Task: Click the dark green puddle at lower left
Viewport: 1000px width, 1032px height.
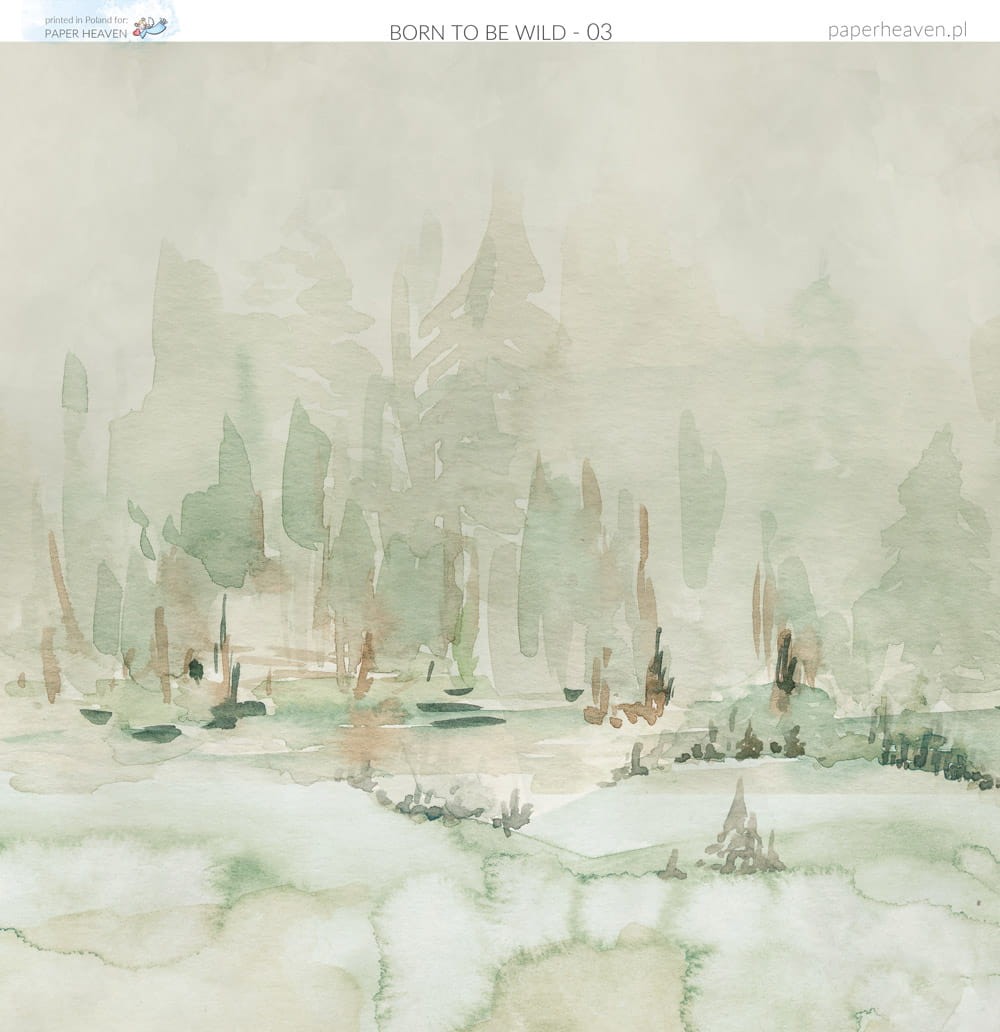Action: 155,734
